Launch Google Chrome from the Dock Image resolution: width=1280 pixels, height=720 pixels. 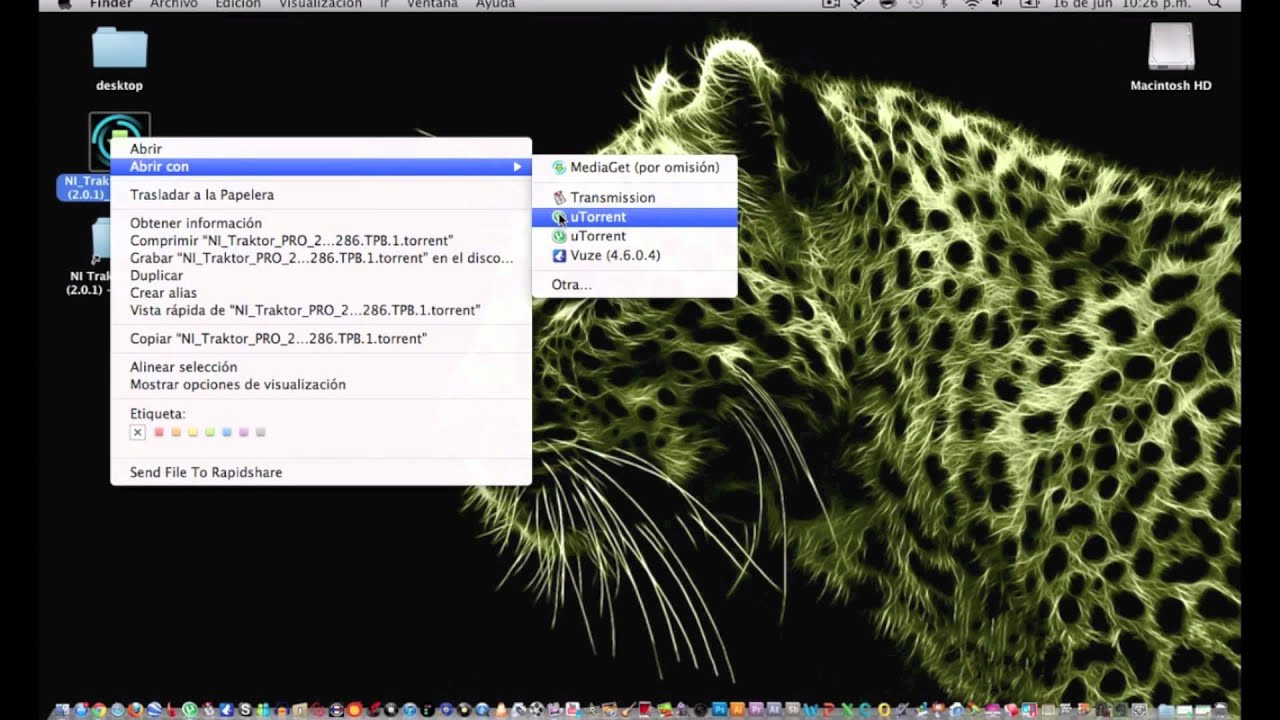99,710
